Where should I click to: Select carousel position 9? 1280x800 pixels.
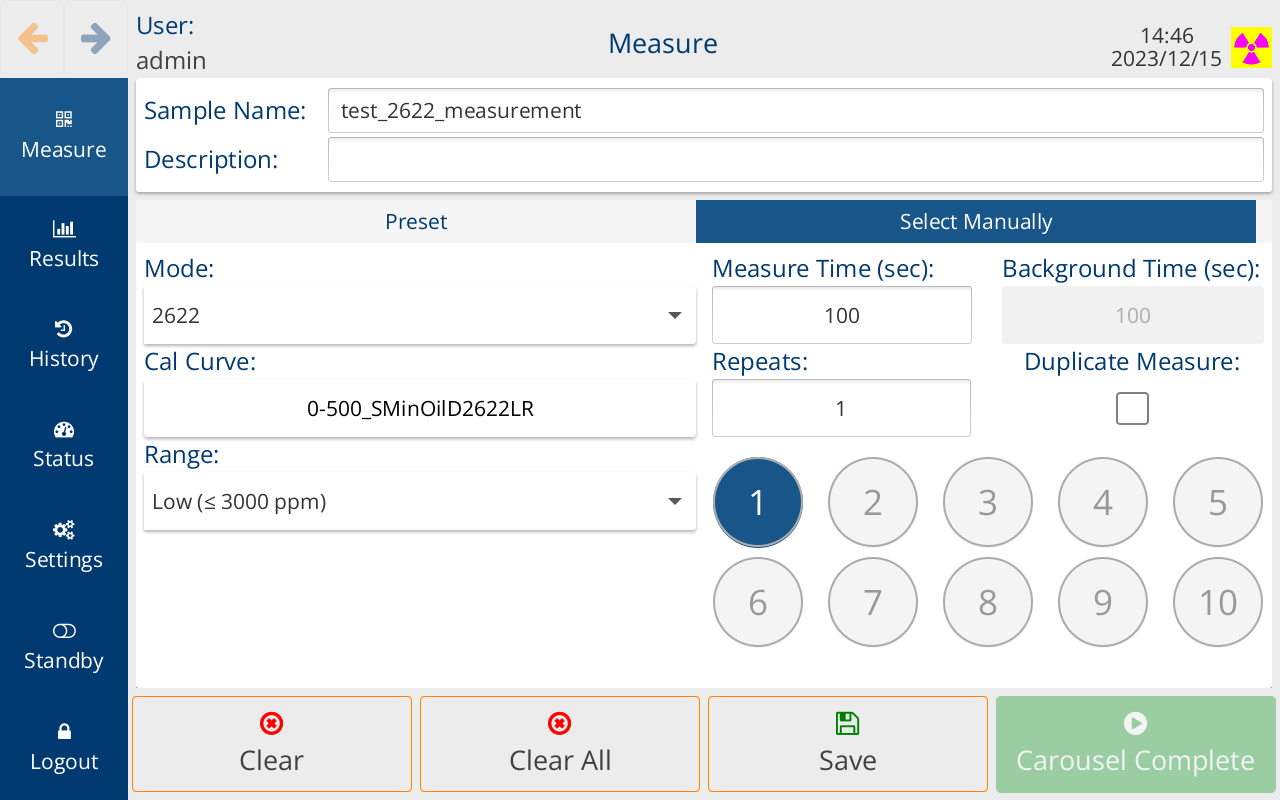click(1103, 602)
